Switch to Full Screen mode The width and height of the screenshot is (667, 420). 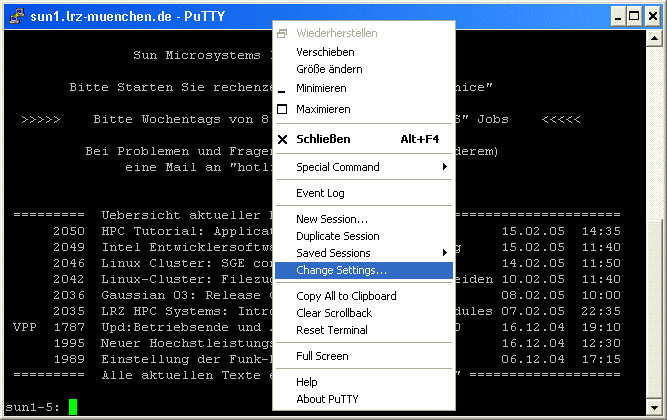coord(364,356)
